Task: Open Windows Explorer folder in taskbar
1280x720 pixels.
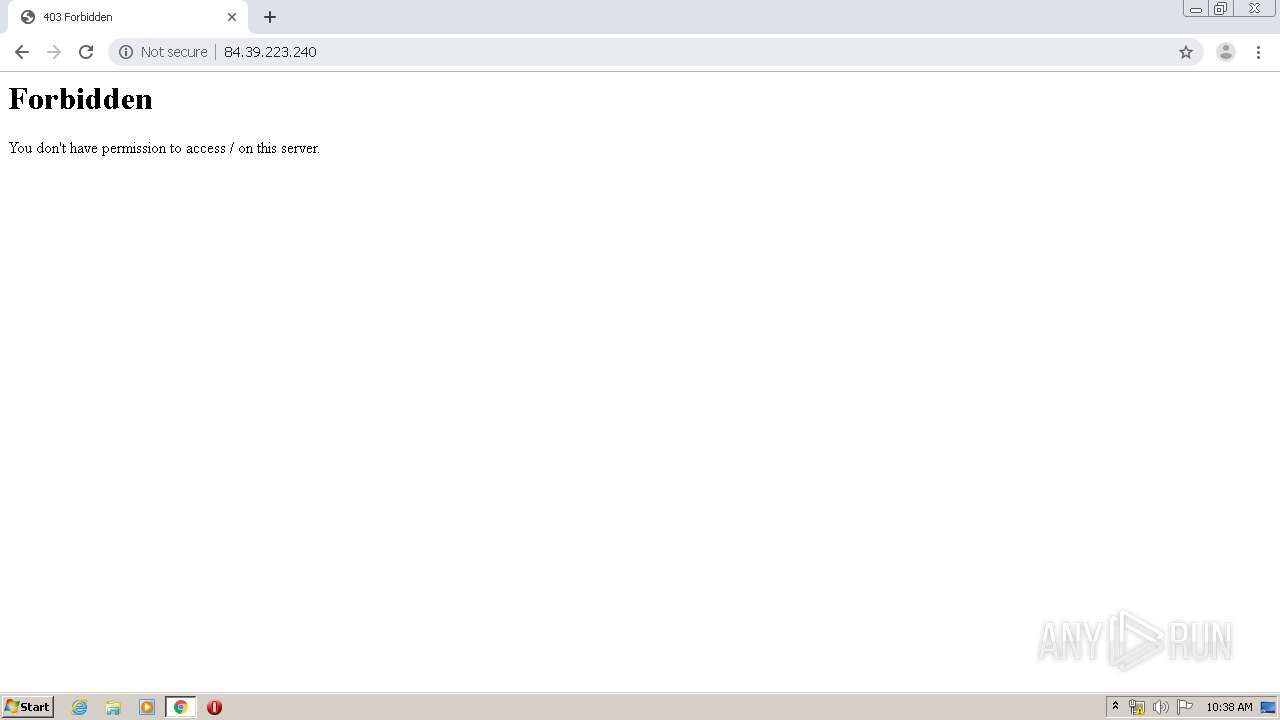Action: click(113, 707)
